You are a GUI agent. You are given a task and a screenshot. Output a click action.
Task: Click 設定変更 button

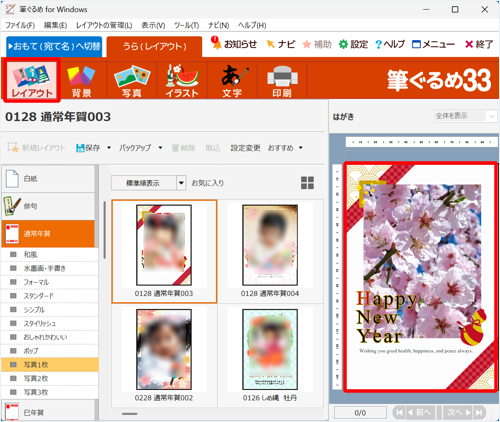coord(245,148)
